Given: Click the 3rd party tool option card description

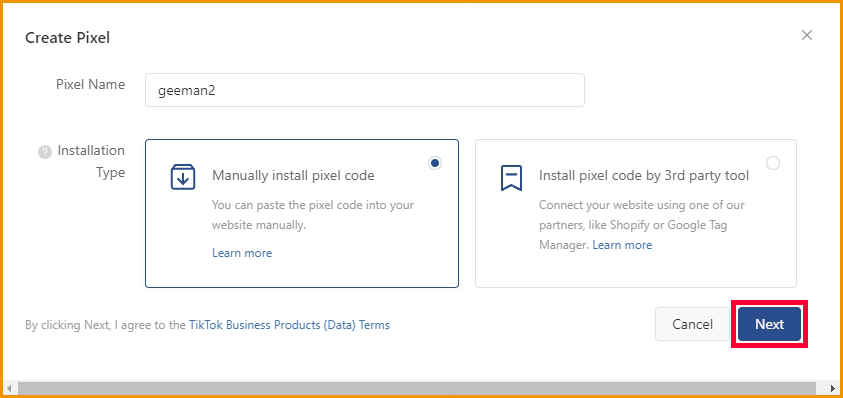Looking at the screenshot, I should (x=634, y=225).
